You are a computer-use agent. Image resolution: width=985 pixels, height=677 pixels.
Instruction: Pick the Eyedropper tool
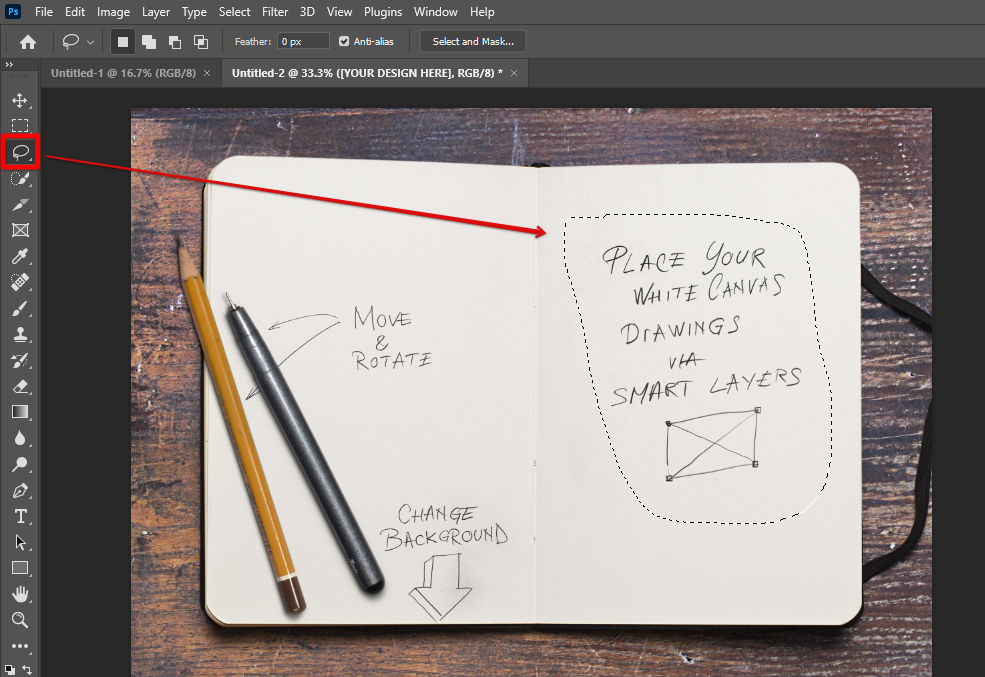[x=19, y=256]
